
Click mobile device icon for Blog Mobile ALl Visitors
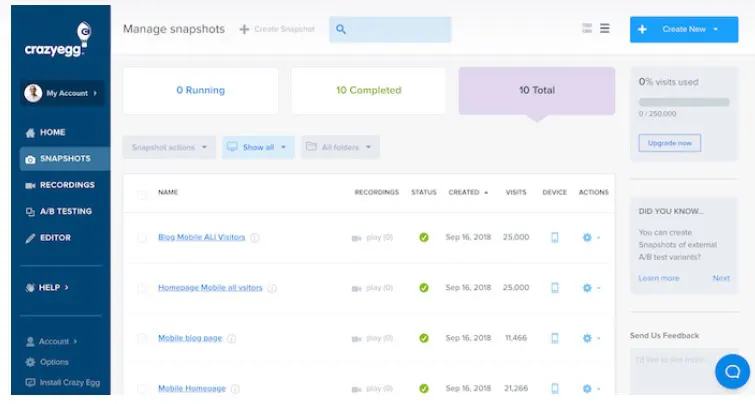pos(555,237)
